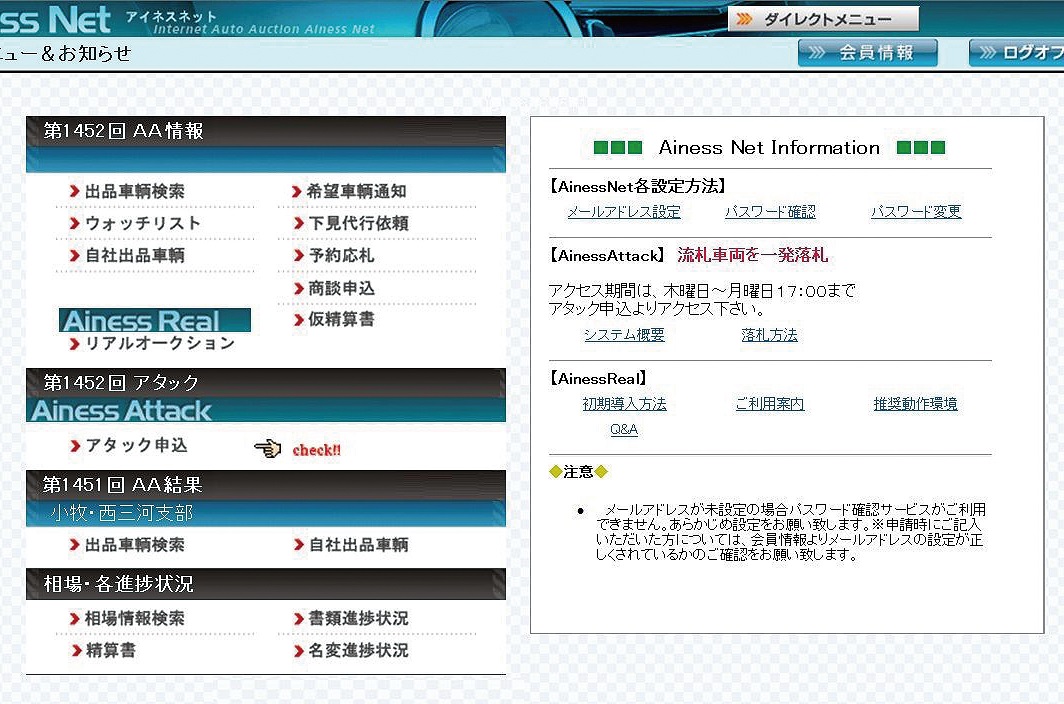Open the ウォッチリスト menu item
Image resolution: width=1064 pixels, height=704 pixels.
pos(135,223)
